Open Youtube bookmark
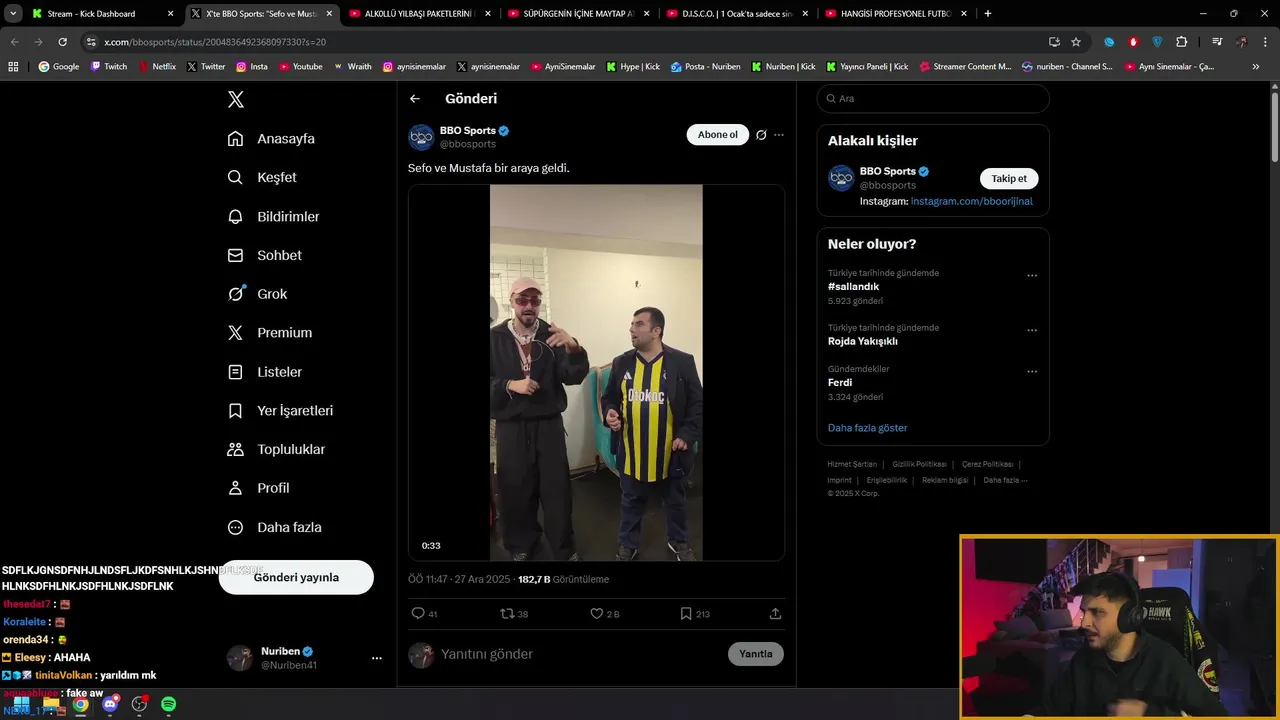Viewport: 1280px width, 720px height. tap(301, 67)
